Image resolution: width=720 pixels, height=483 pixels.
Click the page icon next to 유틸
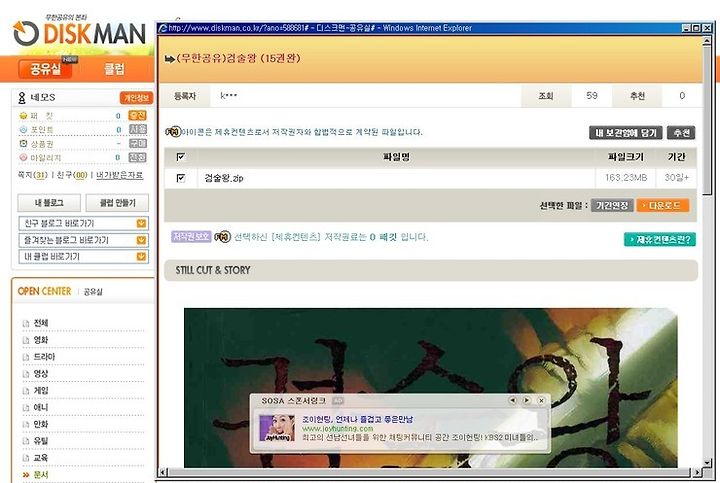pyautogui.click(x=26, y=441)
